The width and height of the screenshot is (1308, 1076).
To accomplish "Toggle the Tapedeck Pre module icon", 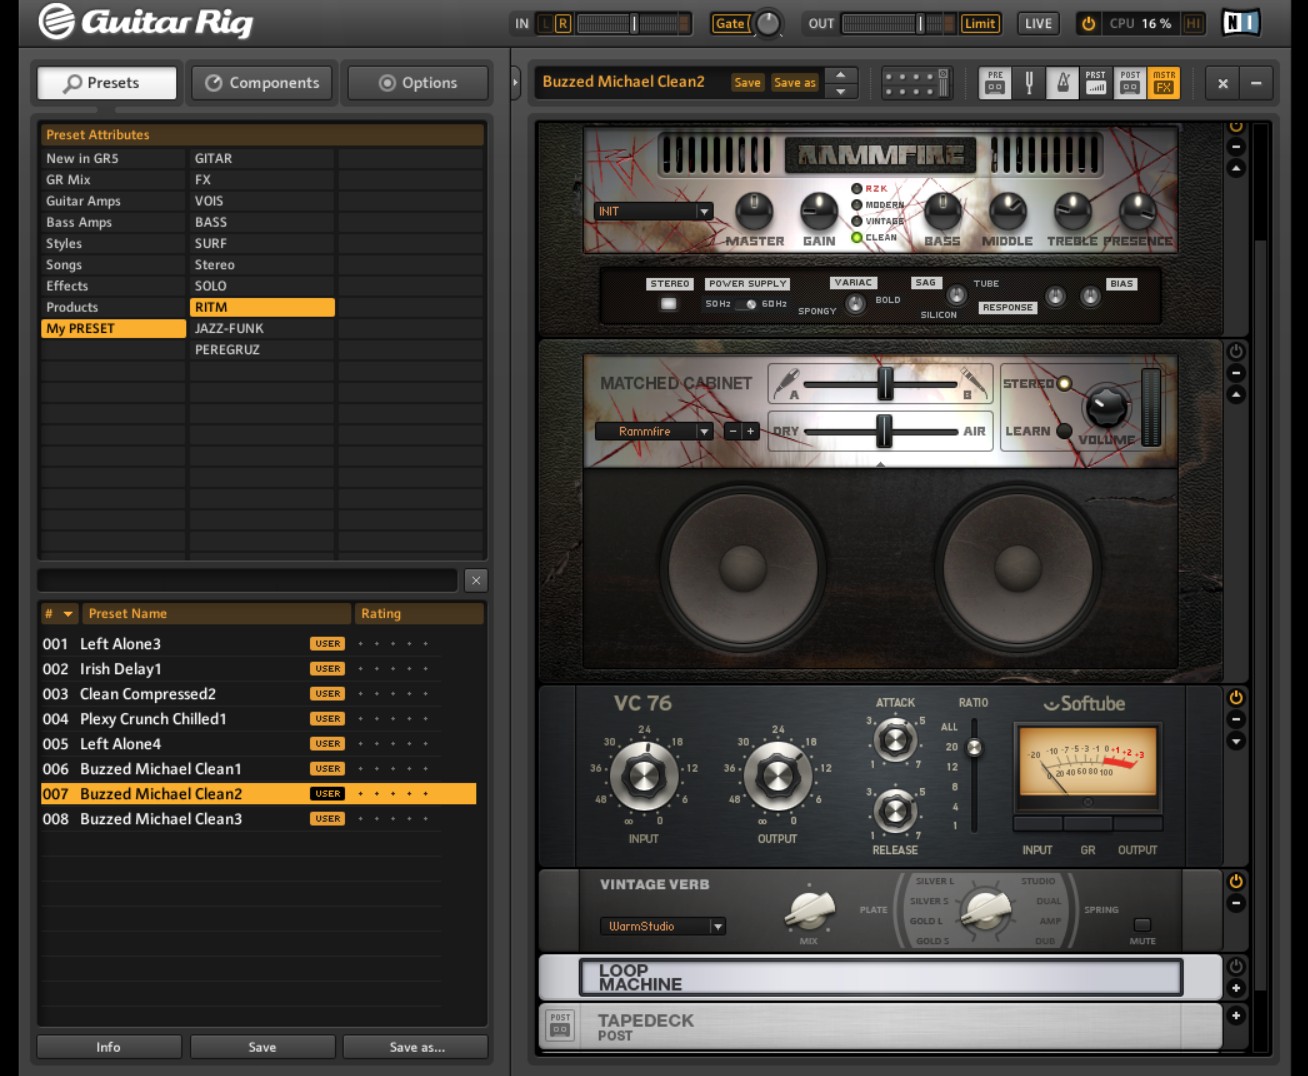I will click(x=994, y=83).
